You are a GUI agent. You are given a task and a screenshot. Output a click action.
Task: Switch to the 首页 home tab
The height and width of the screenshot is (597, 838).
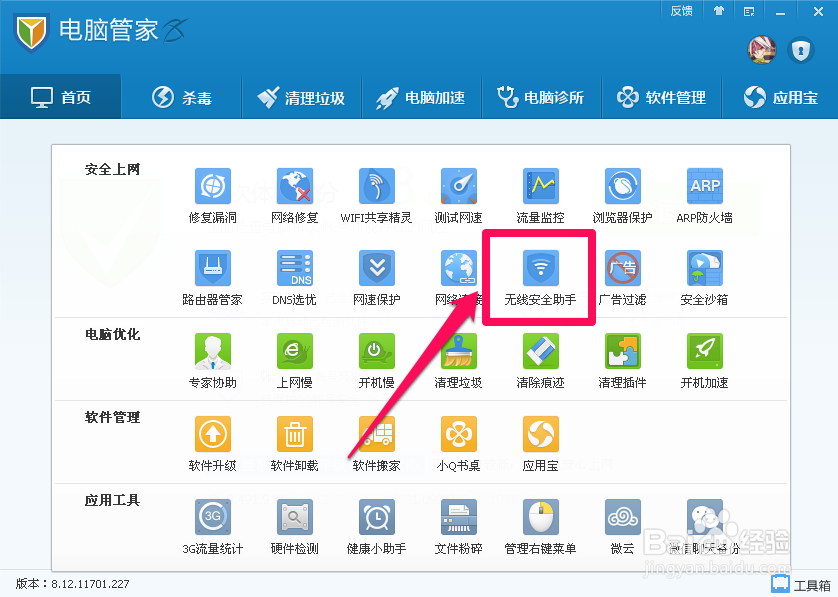[61, 97]
